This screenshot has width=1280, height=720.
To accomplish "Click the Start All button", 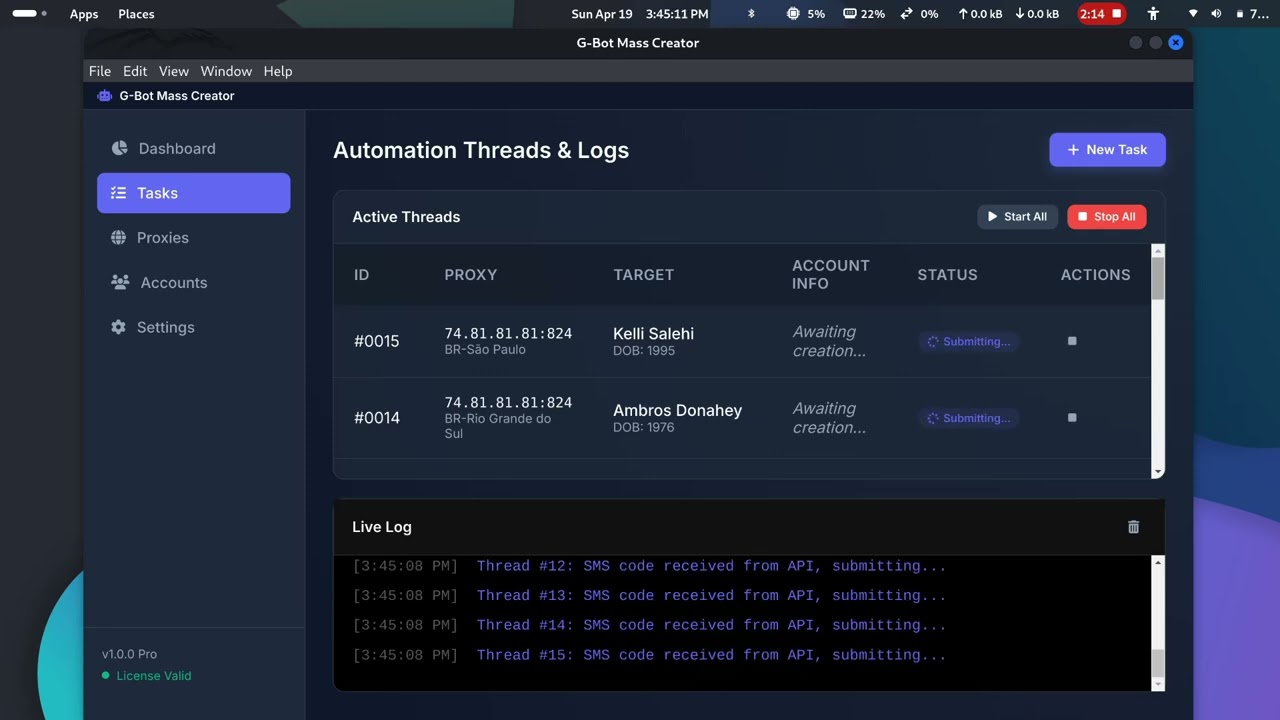I will point(1017,217).
